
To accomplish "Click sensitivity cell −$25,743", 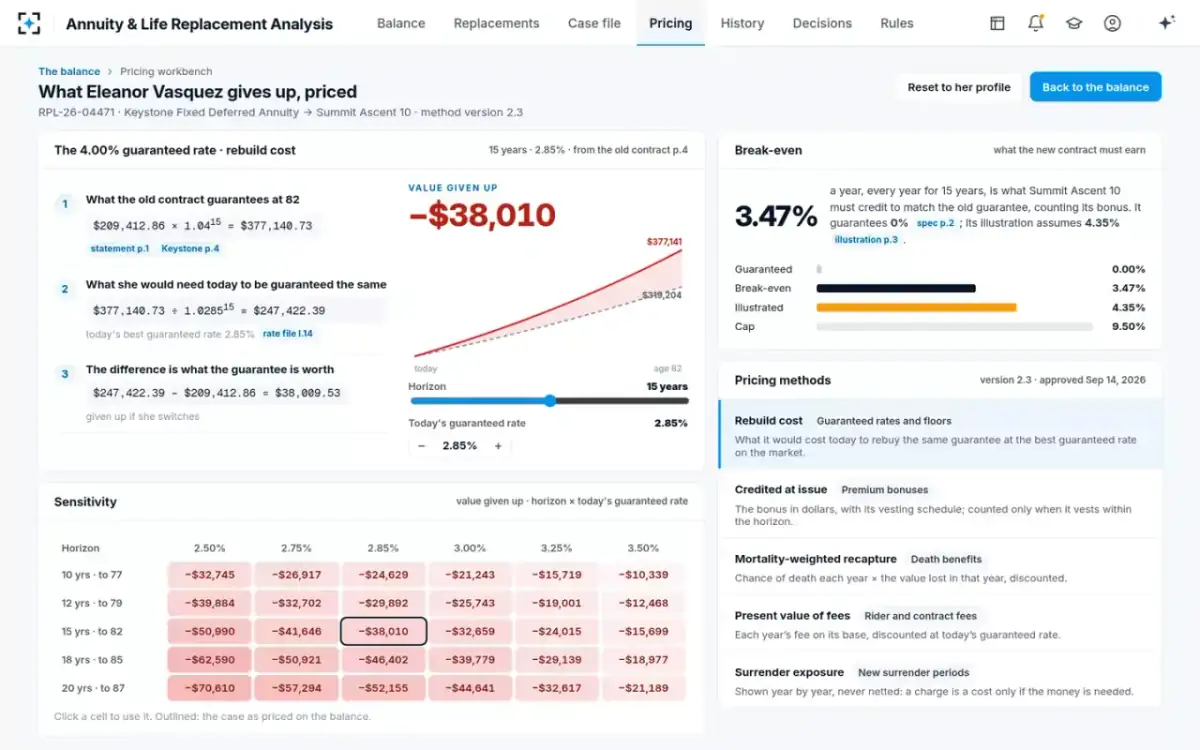I will (x=470, y=603).
